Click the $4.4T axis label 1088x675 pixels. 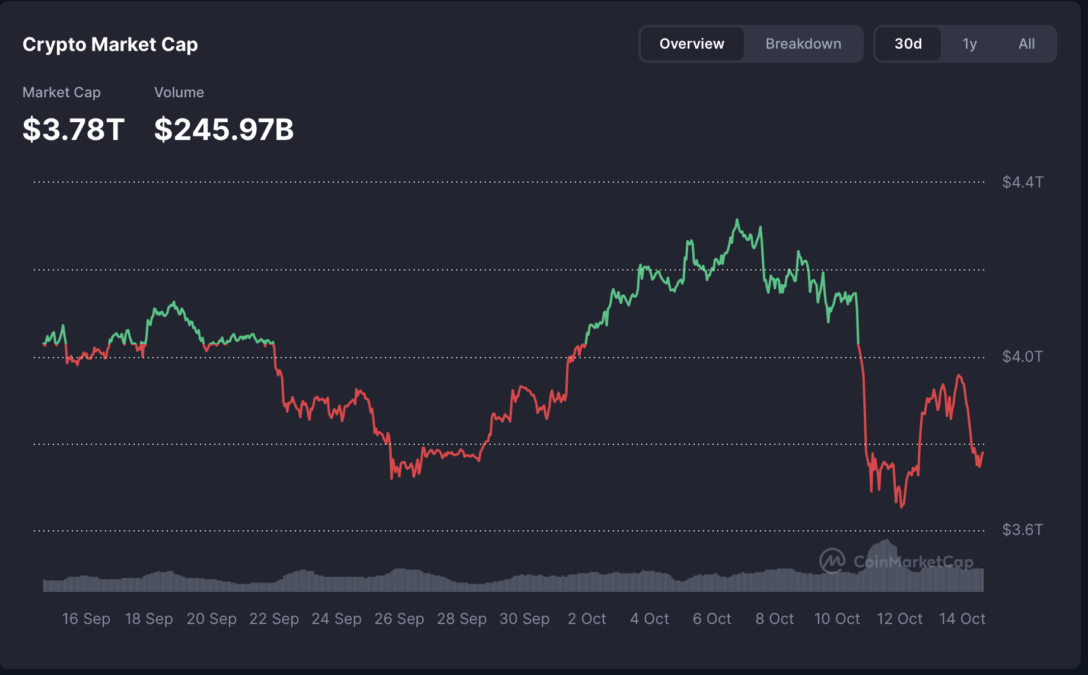pyautogui.click(x=1022, y=182)
